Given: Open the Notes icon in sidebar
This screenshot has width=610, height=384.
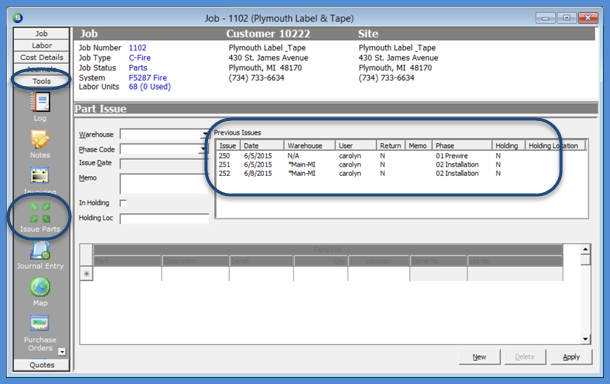Looking at the screenshot, I should pos(40,139).
